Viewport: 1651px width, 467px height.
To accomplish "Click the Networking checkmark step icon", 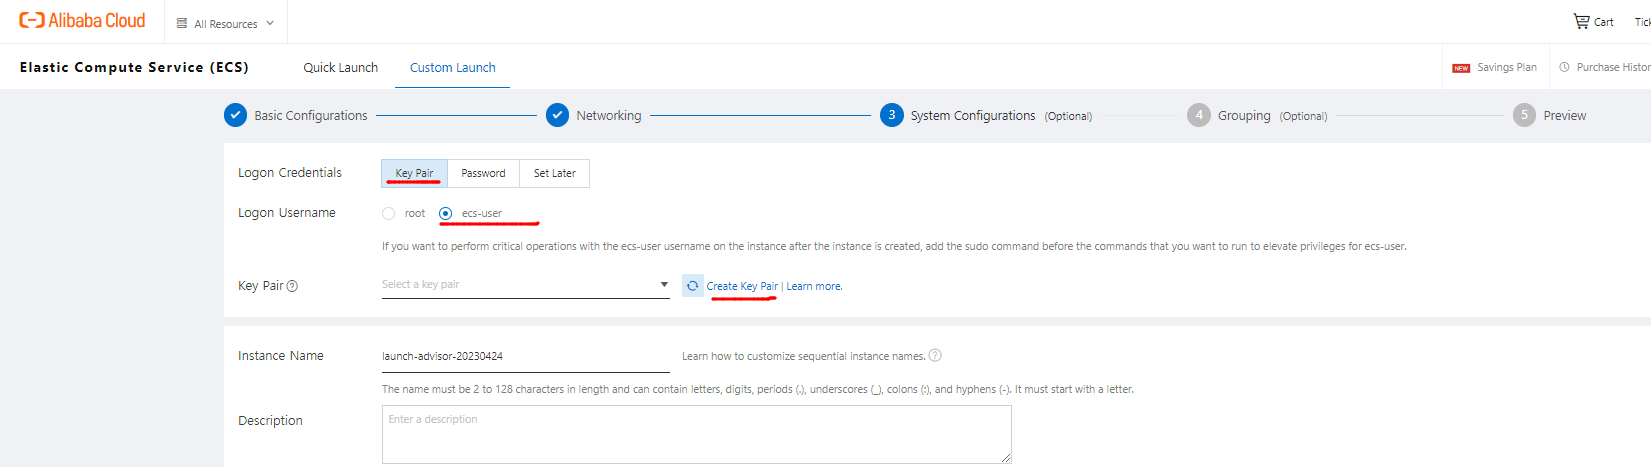I will point(557,115).
